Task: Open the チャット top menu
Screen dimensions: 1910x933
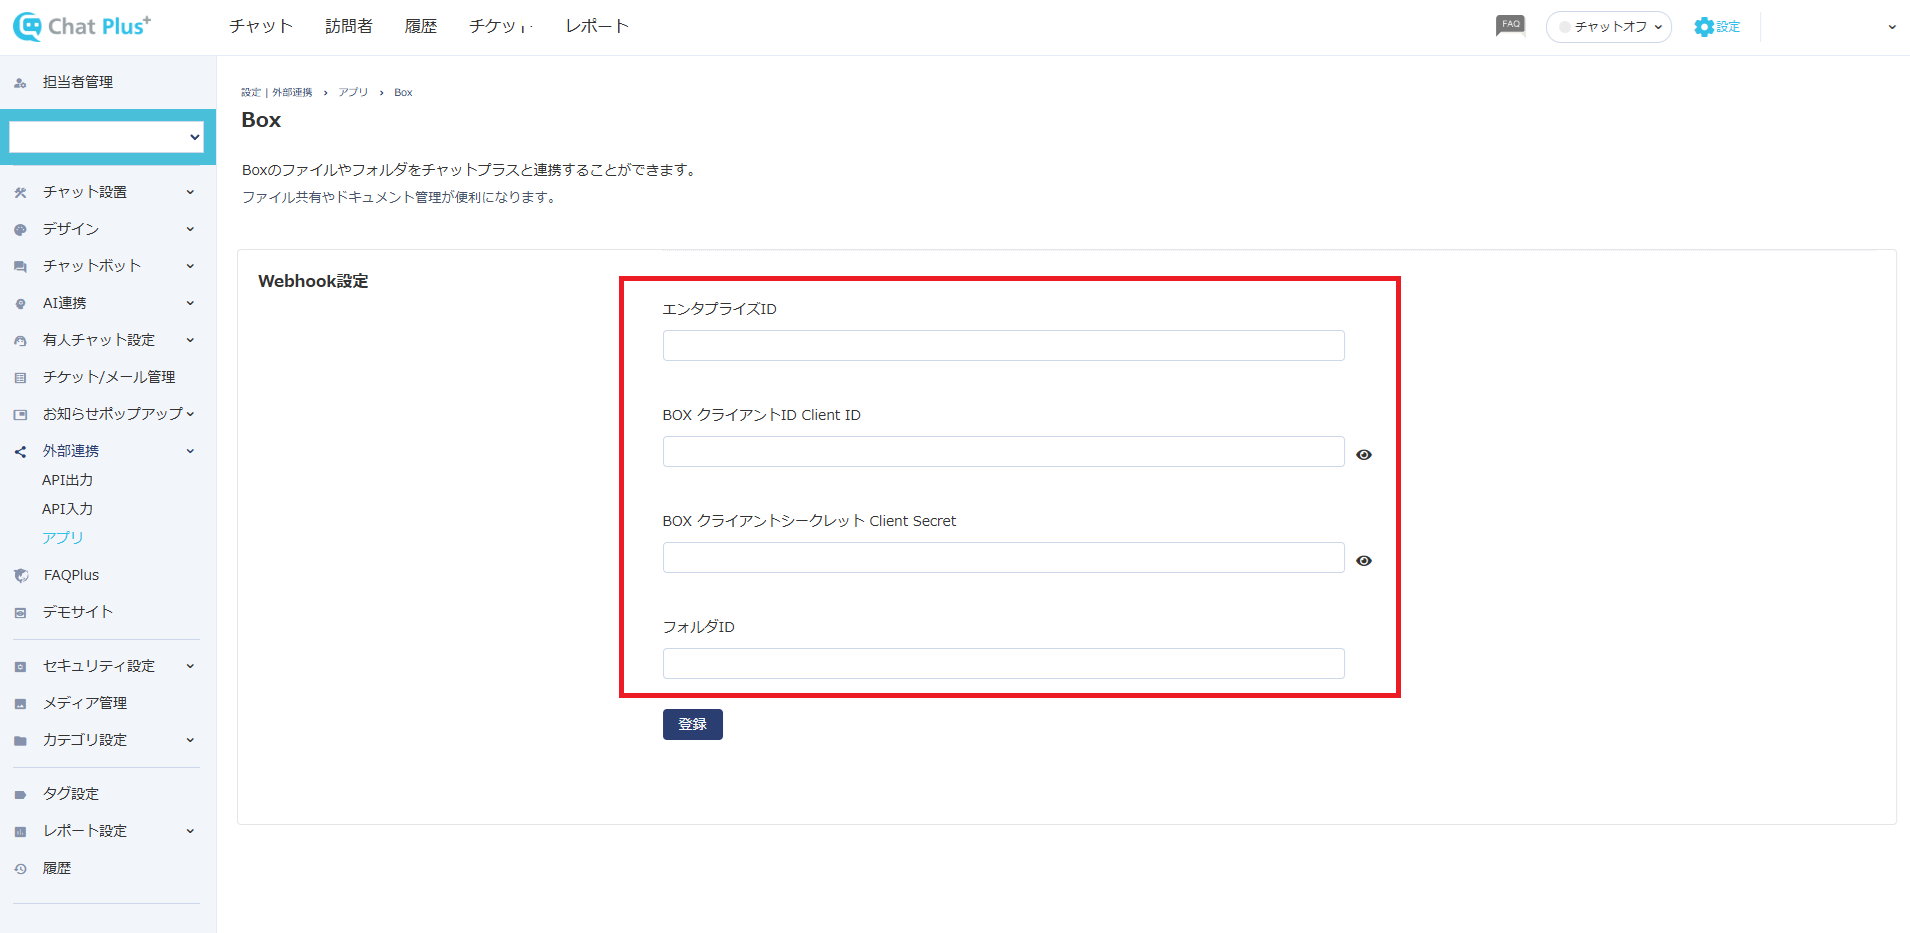Action: point(261,26)
